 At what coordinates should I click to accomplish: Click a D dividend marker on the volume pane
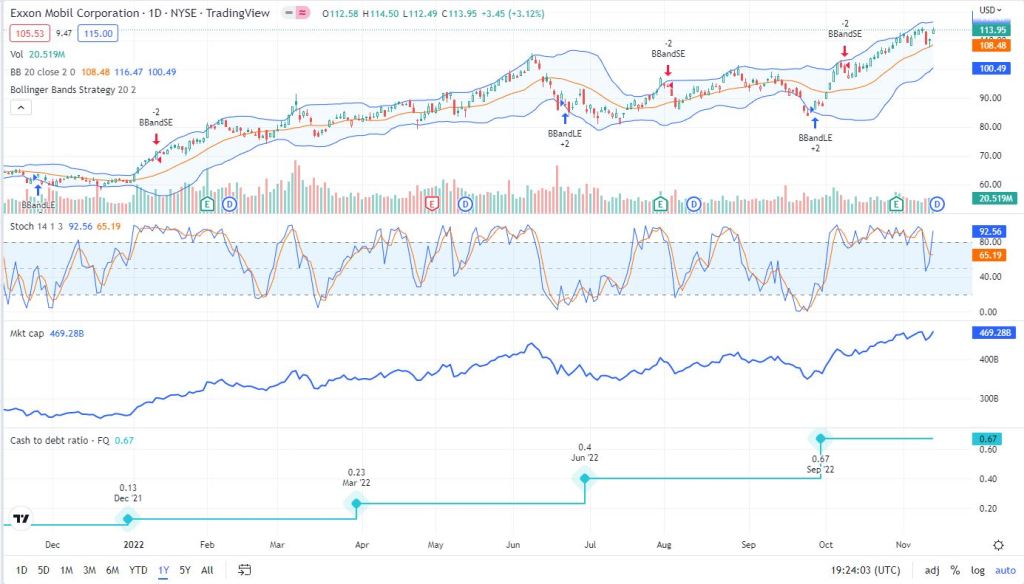tap(228, 203)
